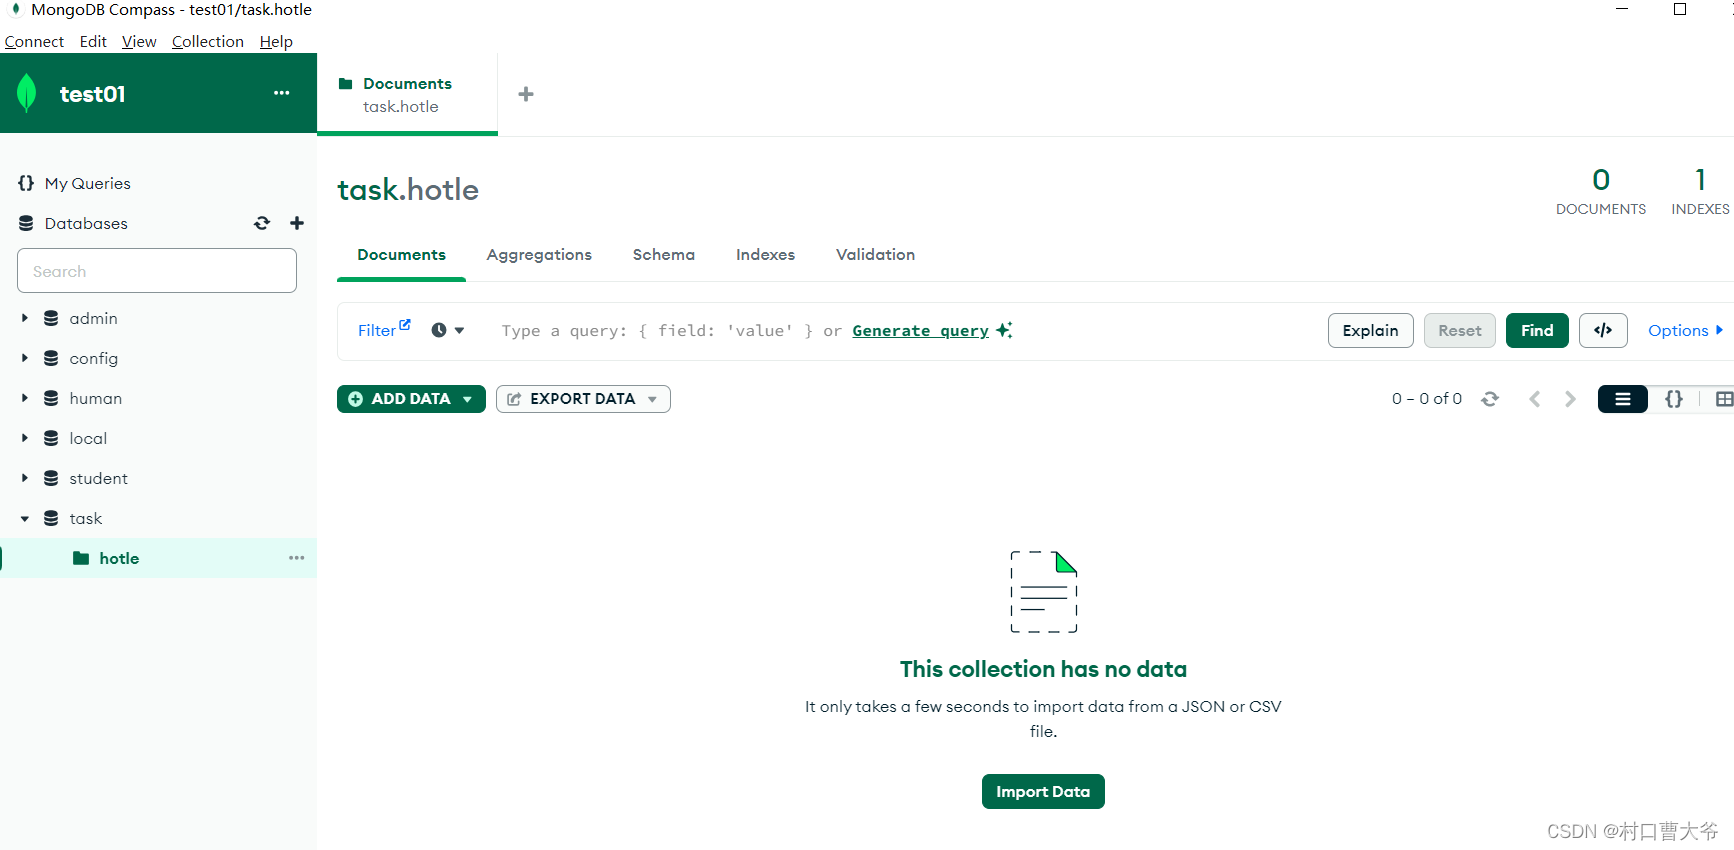Open the test01 connection options menu
Viewport: 1734px width, 850px height.
pos(282,93)
